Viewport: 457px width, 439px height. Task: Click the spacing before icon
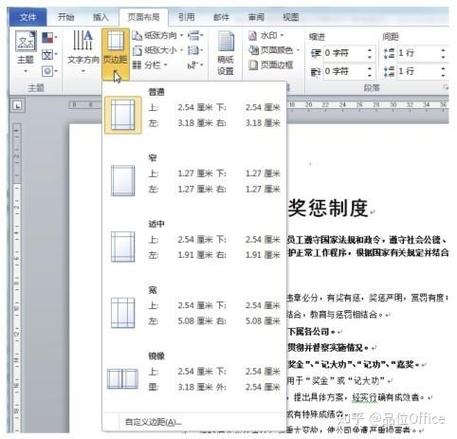coord(389,53)
